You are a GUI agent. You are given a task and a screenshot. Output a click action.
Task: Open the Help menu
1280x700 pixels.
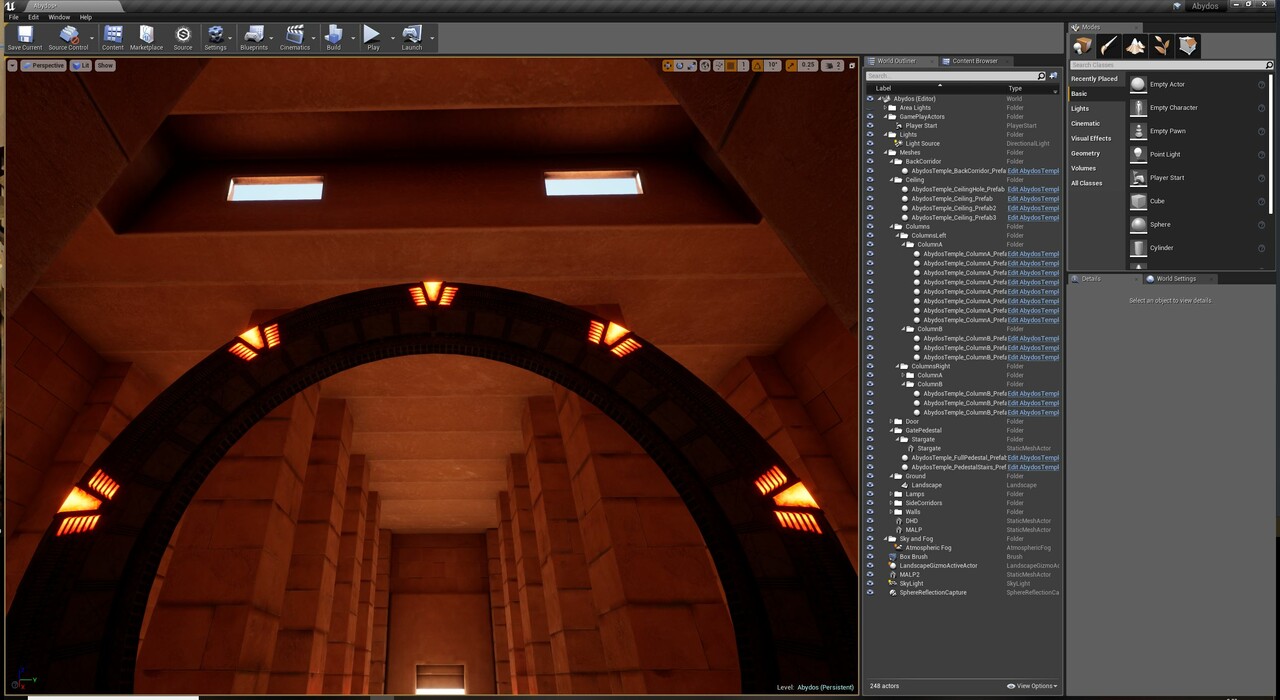(x=85, y=17)
